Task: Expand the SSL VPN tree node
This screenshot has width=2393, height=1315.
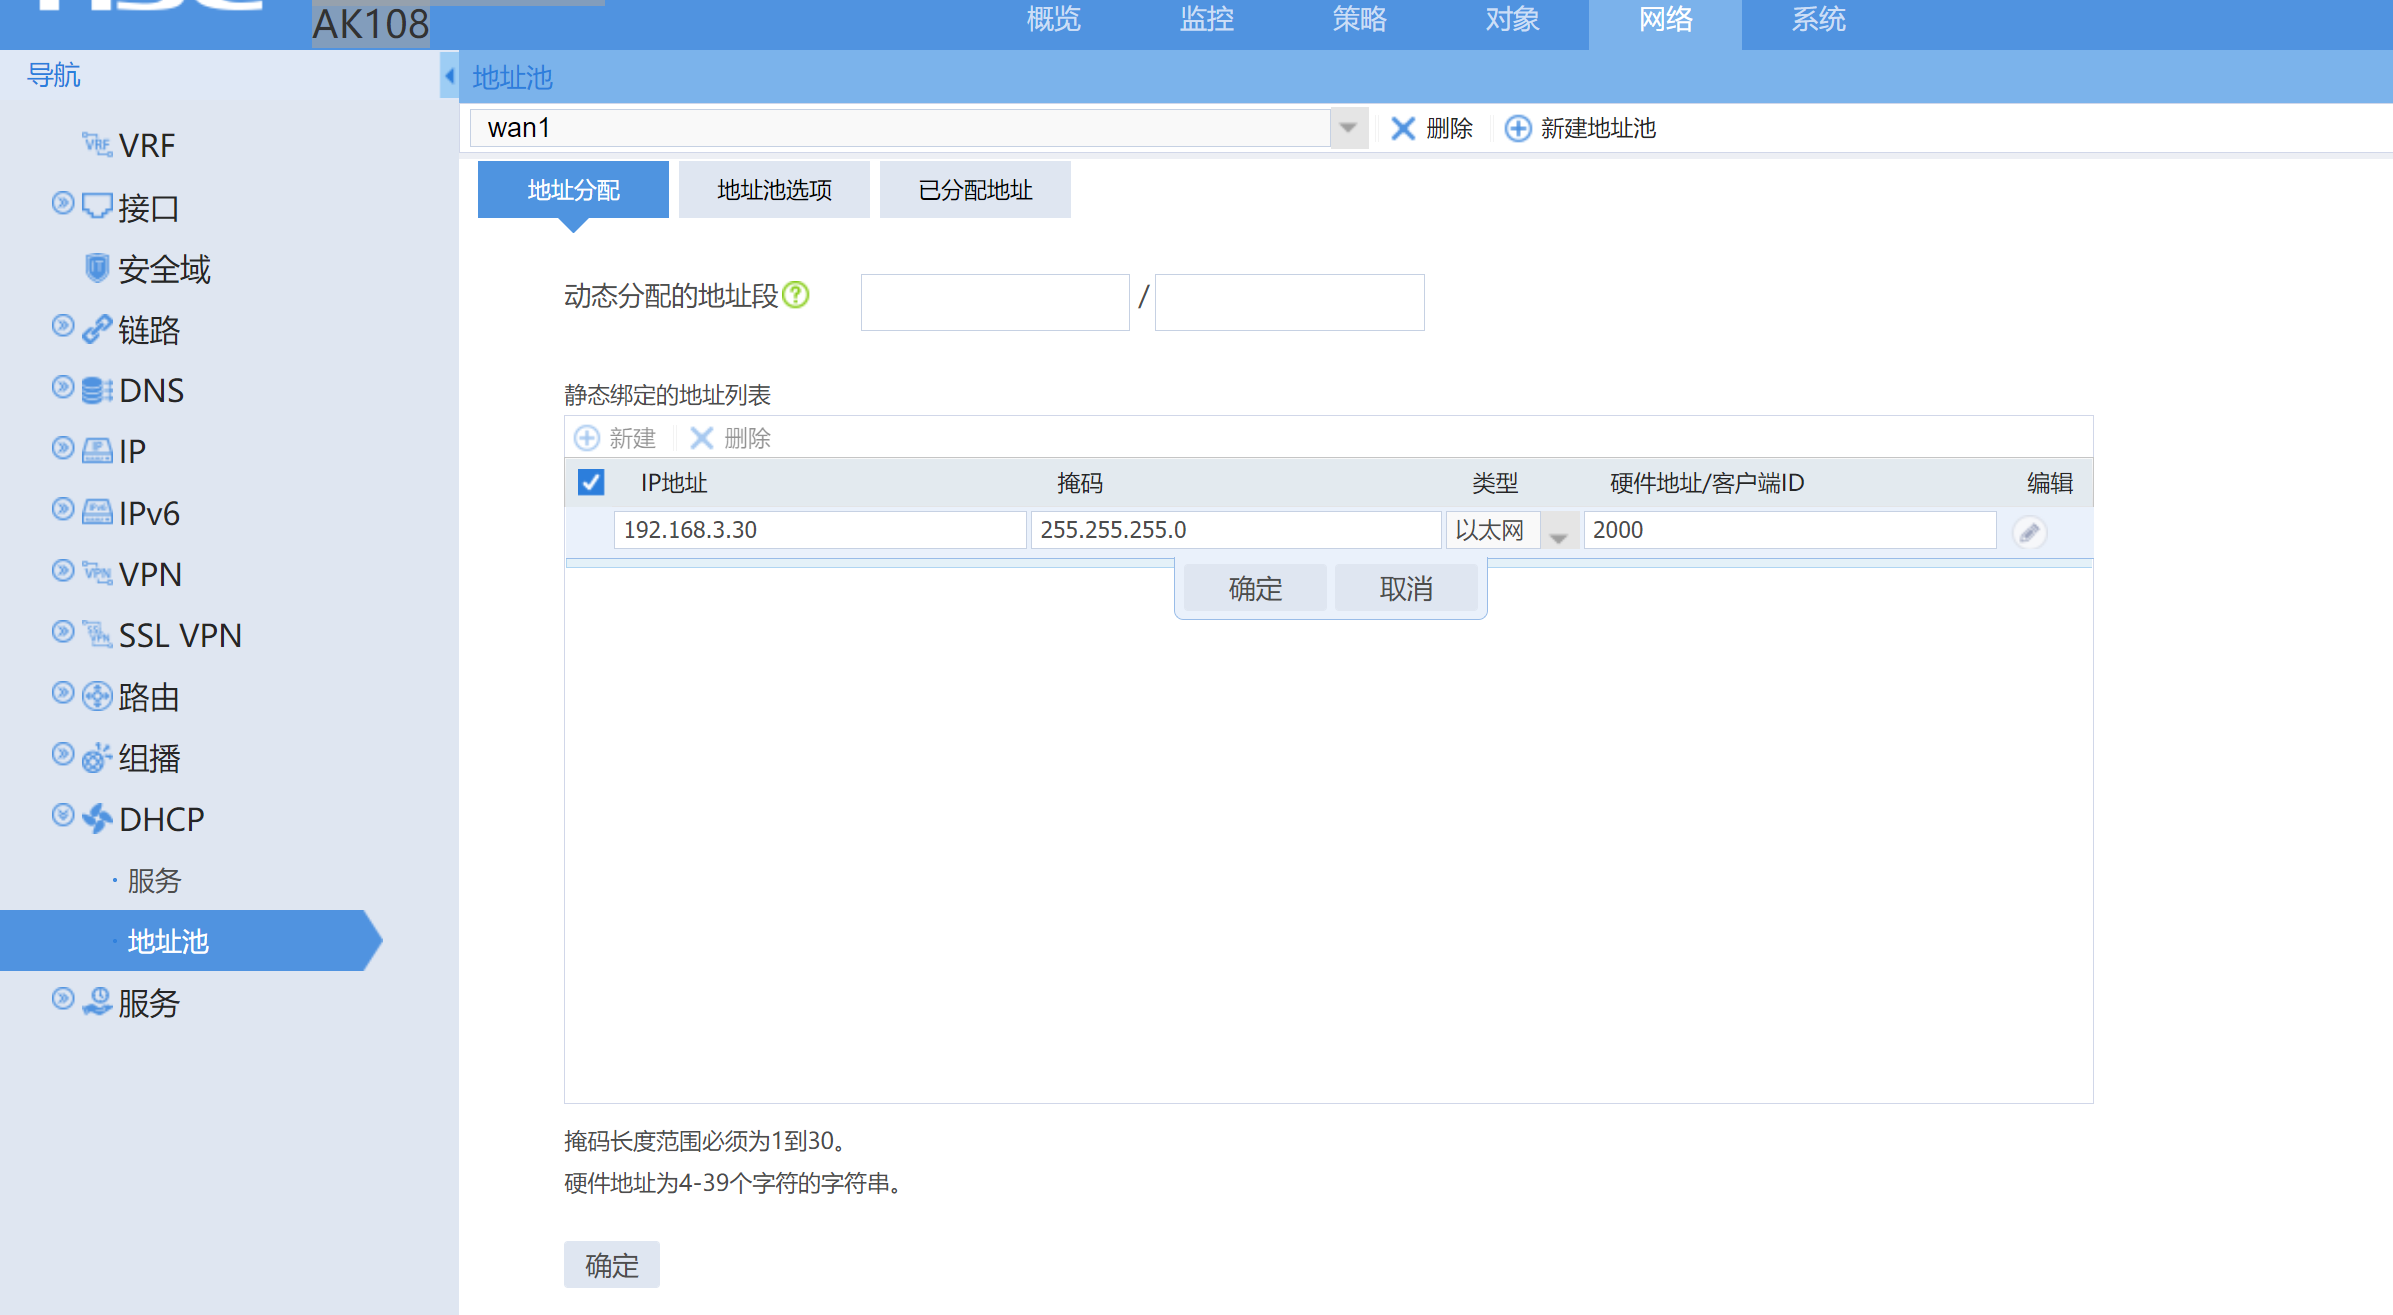Action: (x=63, y=632)
